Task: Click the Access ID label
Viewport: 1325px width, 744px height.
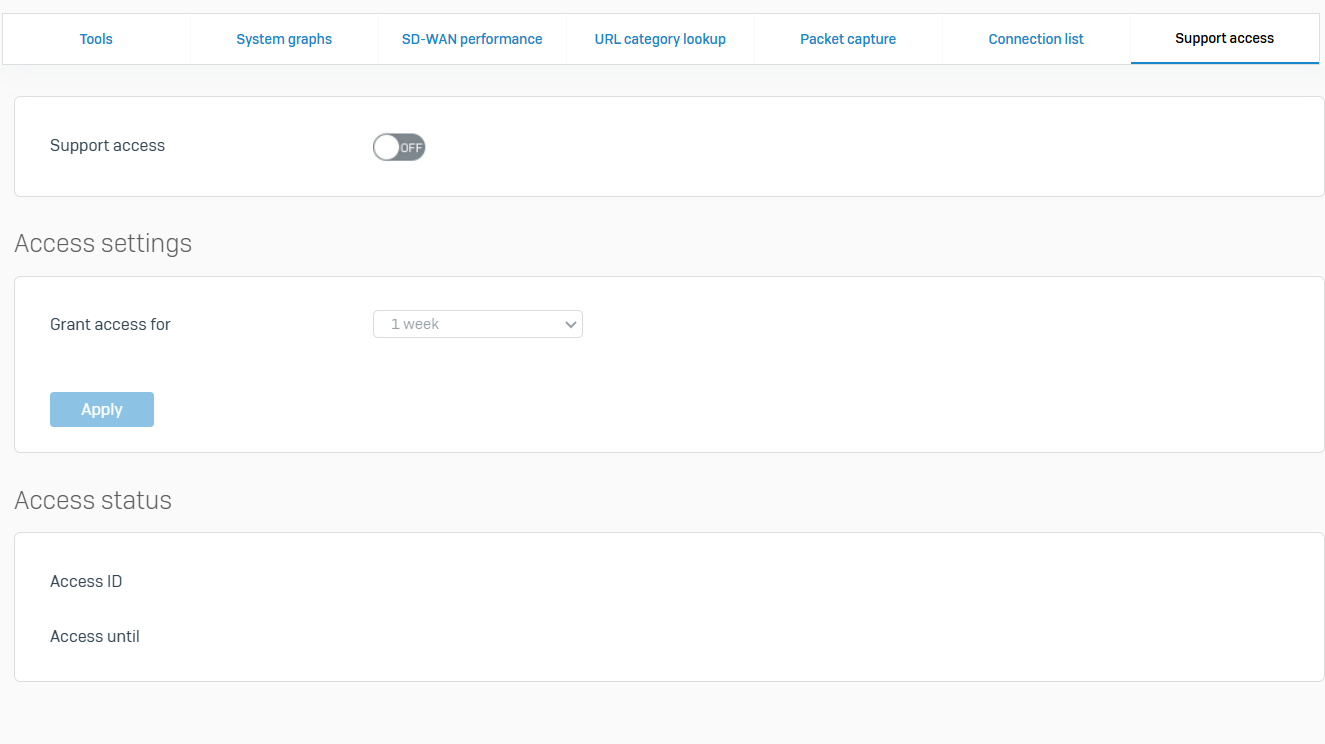Action: click(x=86, y=581)
